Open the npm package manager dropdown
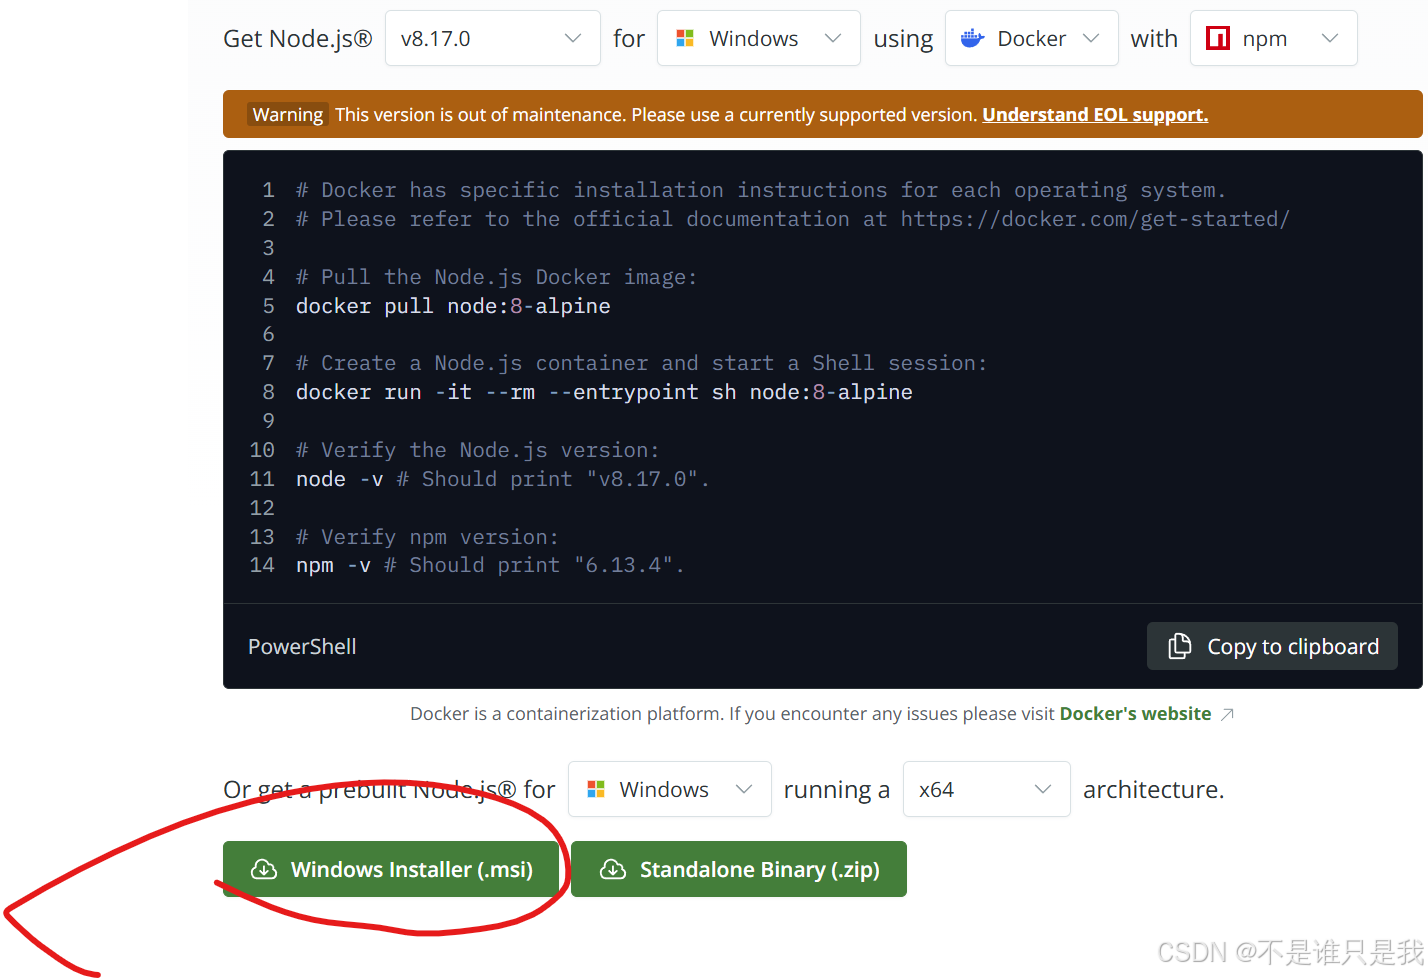Image resolution: width=1428 pixels, height=978 pixels. pyautogui.click(x=1273, y=38)
